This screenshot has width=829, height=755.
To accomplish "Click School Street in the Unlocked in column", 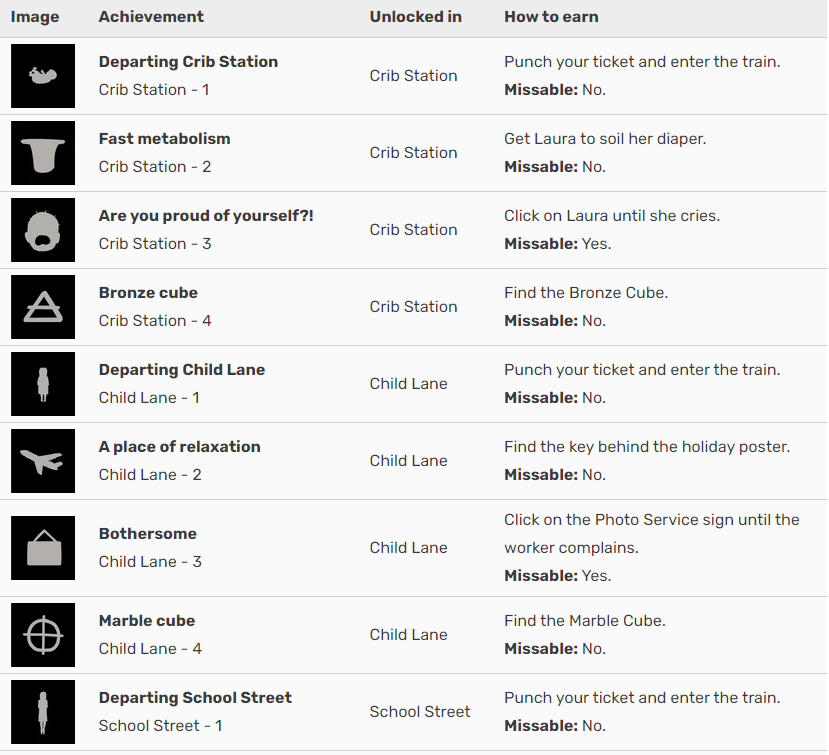I will point(420,712).
